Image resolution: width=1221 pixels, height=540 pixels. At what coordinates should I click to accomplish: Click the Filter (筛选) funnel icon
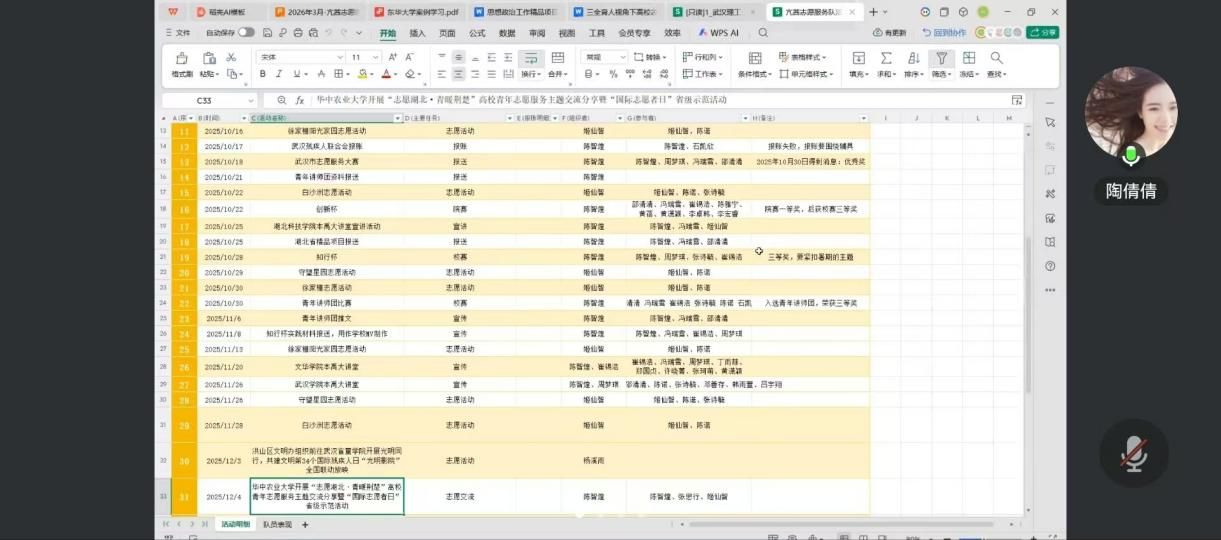pyautogui.click(x=940, y=58)
